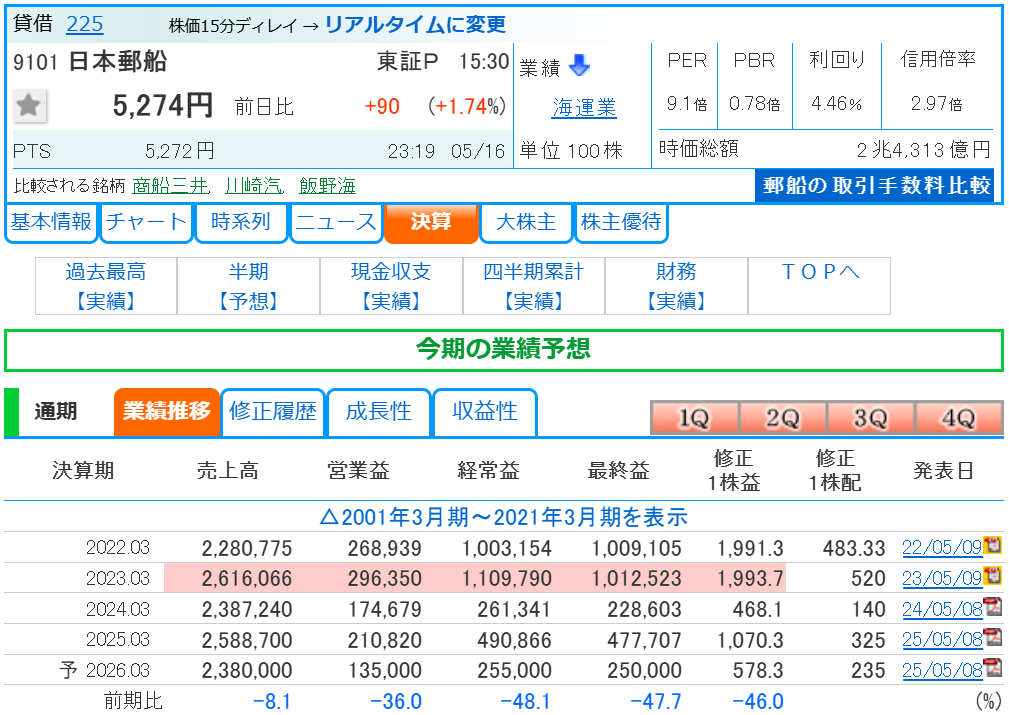1009x715 pixels.
Task: Switch to the 成長性 tab
Action: click(x=378, y=412)
